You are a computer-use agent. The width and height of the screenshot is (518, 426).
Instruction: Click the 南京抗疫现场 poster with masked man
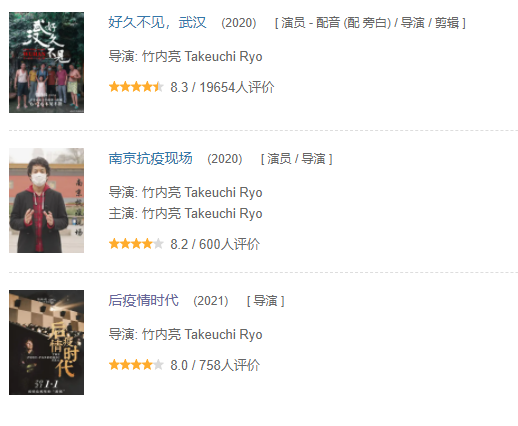click(x=46, y=200)
